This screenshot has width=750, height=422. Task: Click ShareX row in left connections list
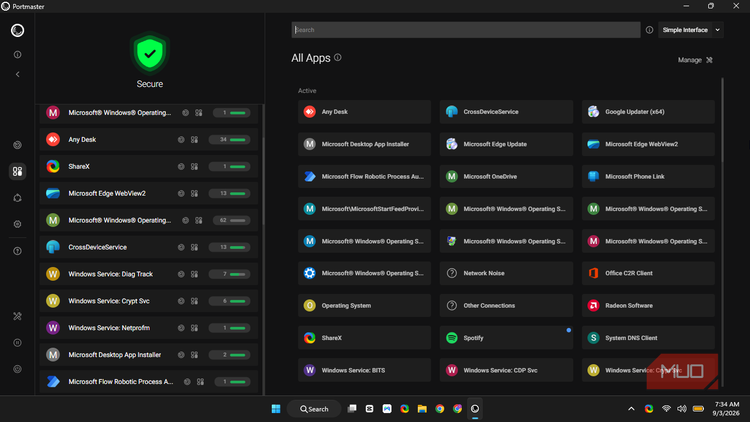pos(149,167)
